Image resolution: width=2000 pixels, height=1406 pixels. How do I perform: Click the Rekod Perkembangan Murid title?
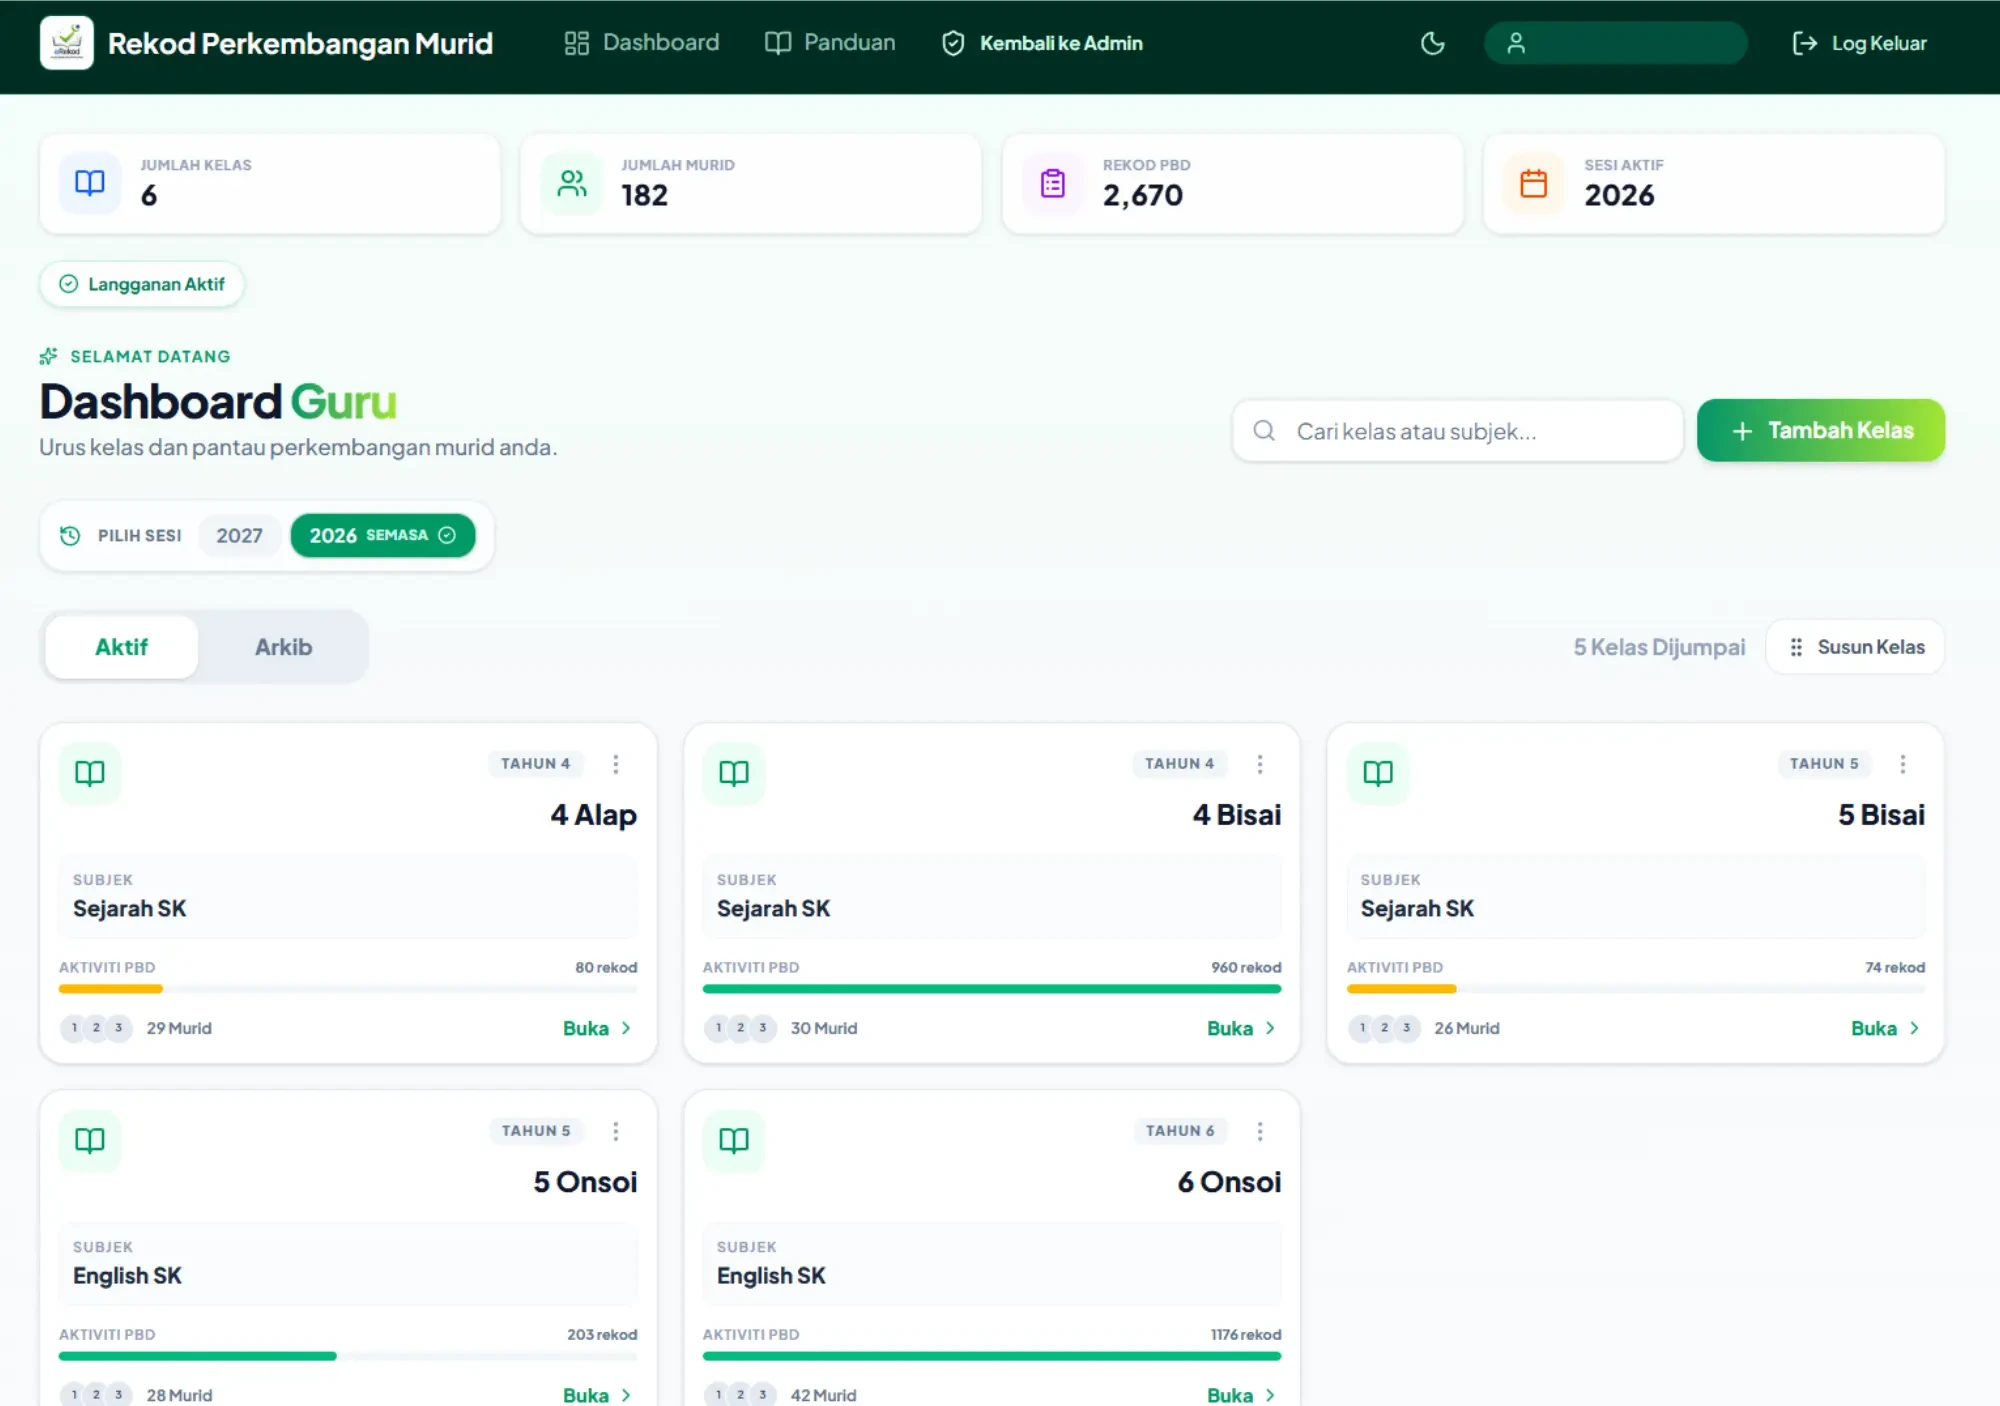pyautogui.click(x=300, y=44)
